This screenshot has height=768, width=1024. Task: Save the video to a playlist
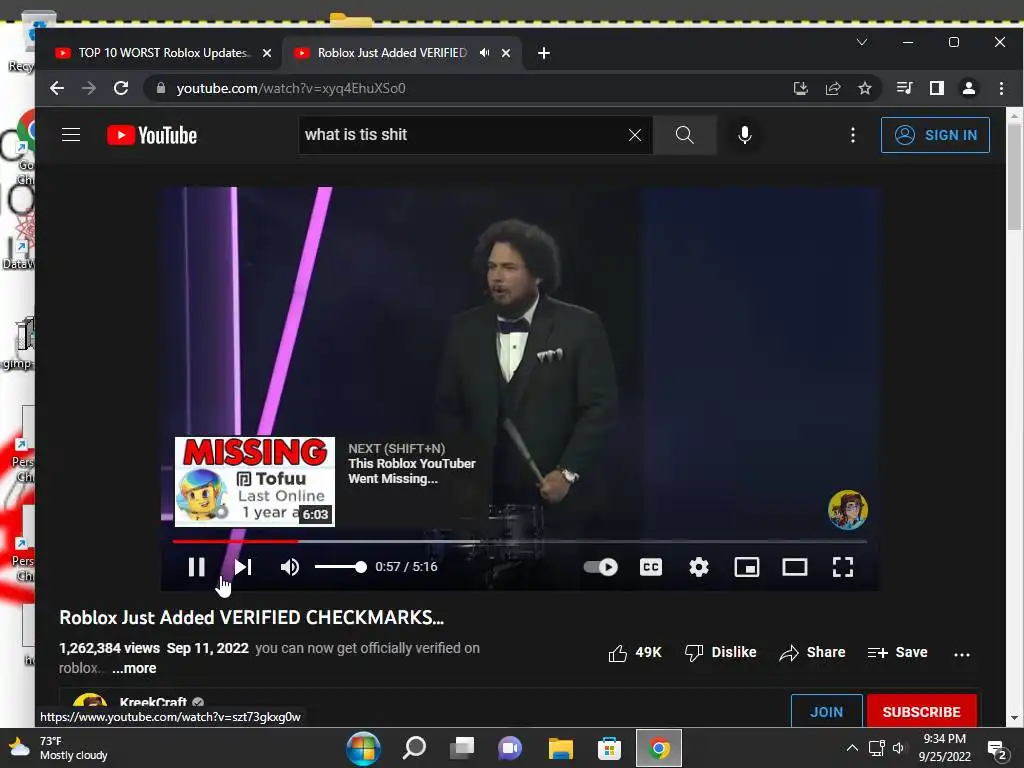click(898, 652)
